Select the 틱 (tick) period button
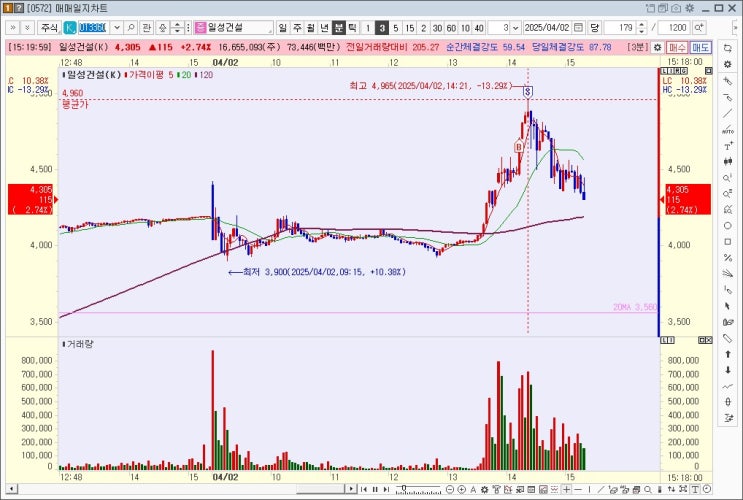Viewport: 743px width, 500px height. click(x=352, y=28)
